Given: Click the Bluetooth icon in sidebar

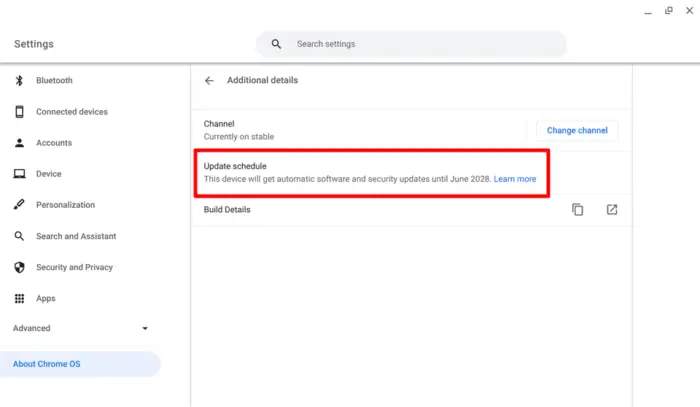Looking at the screenshot, I should [x=19, y=80].
